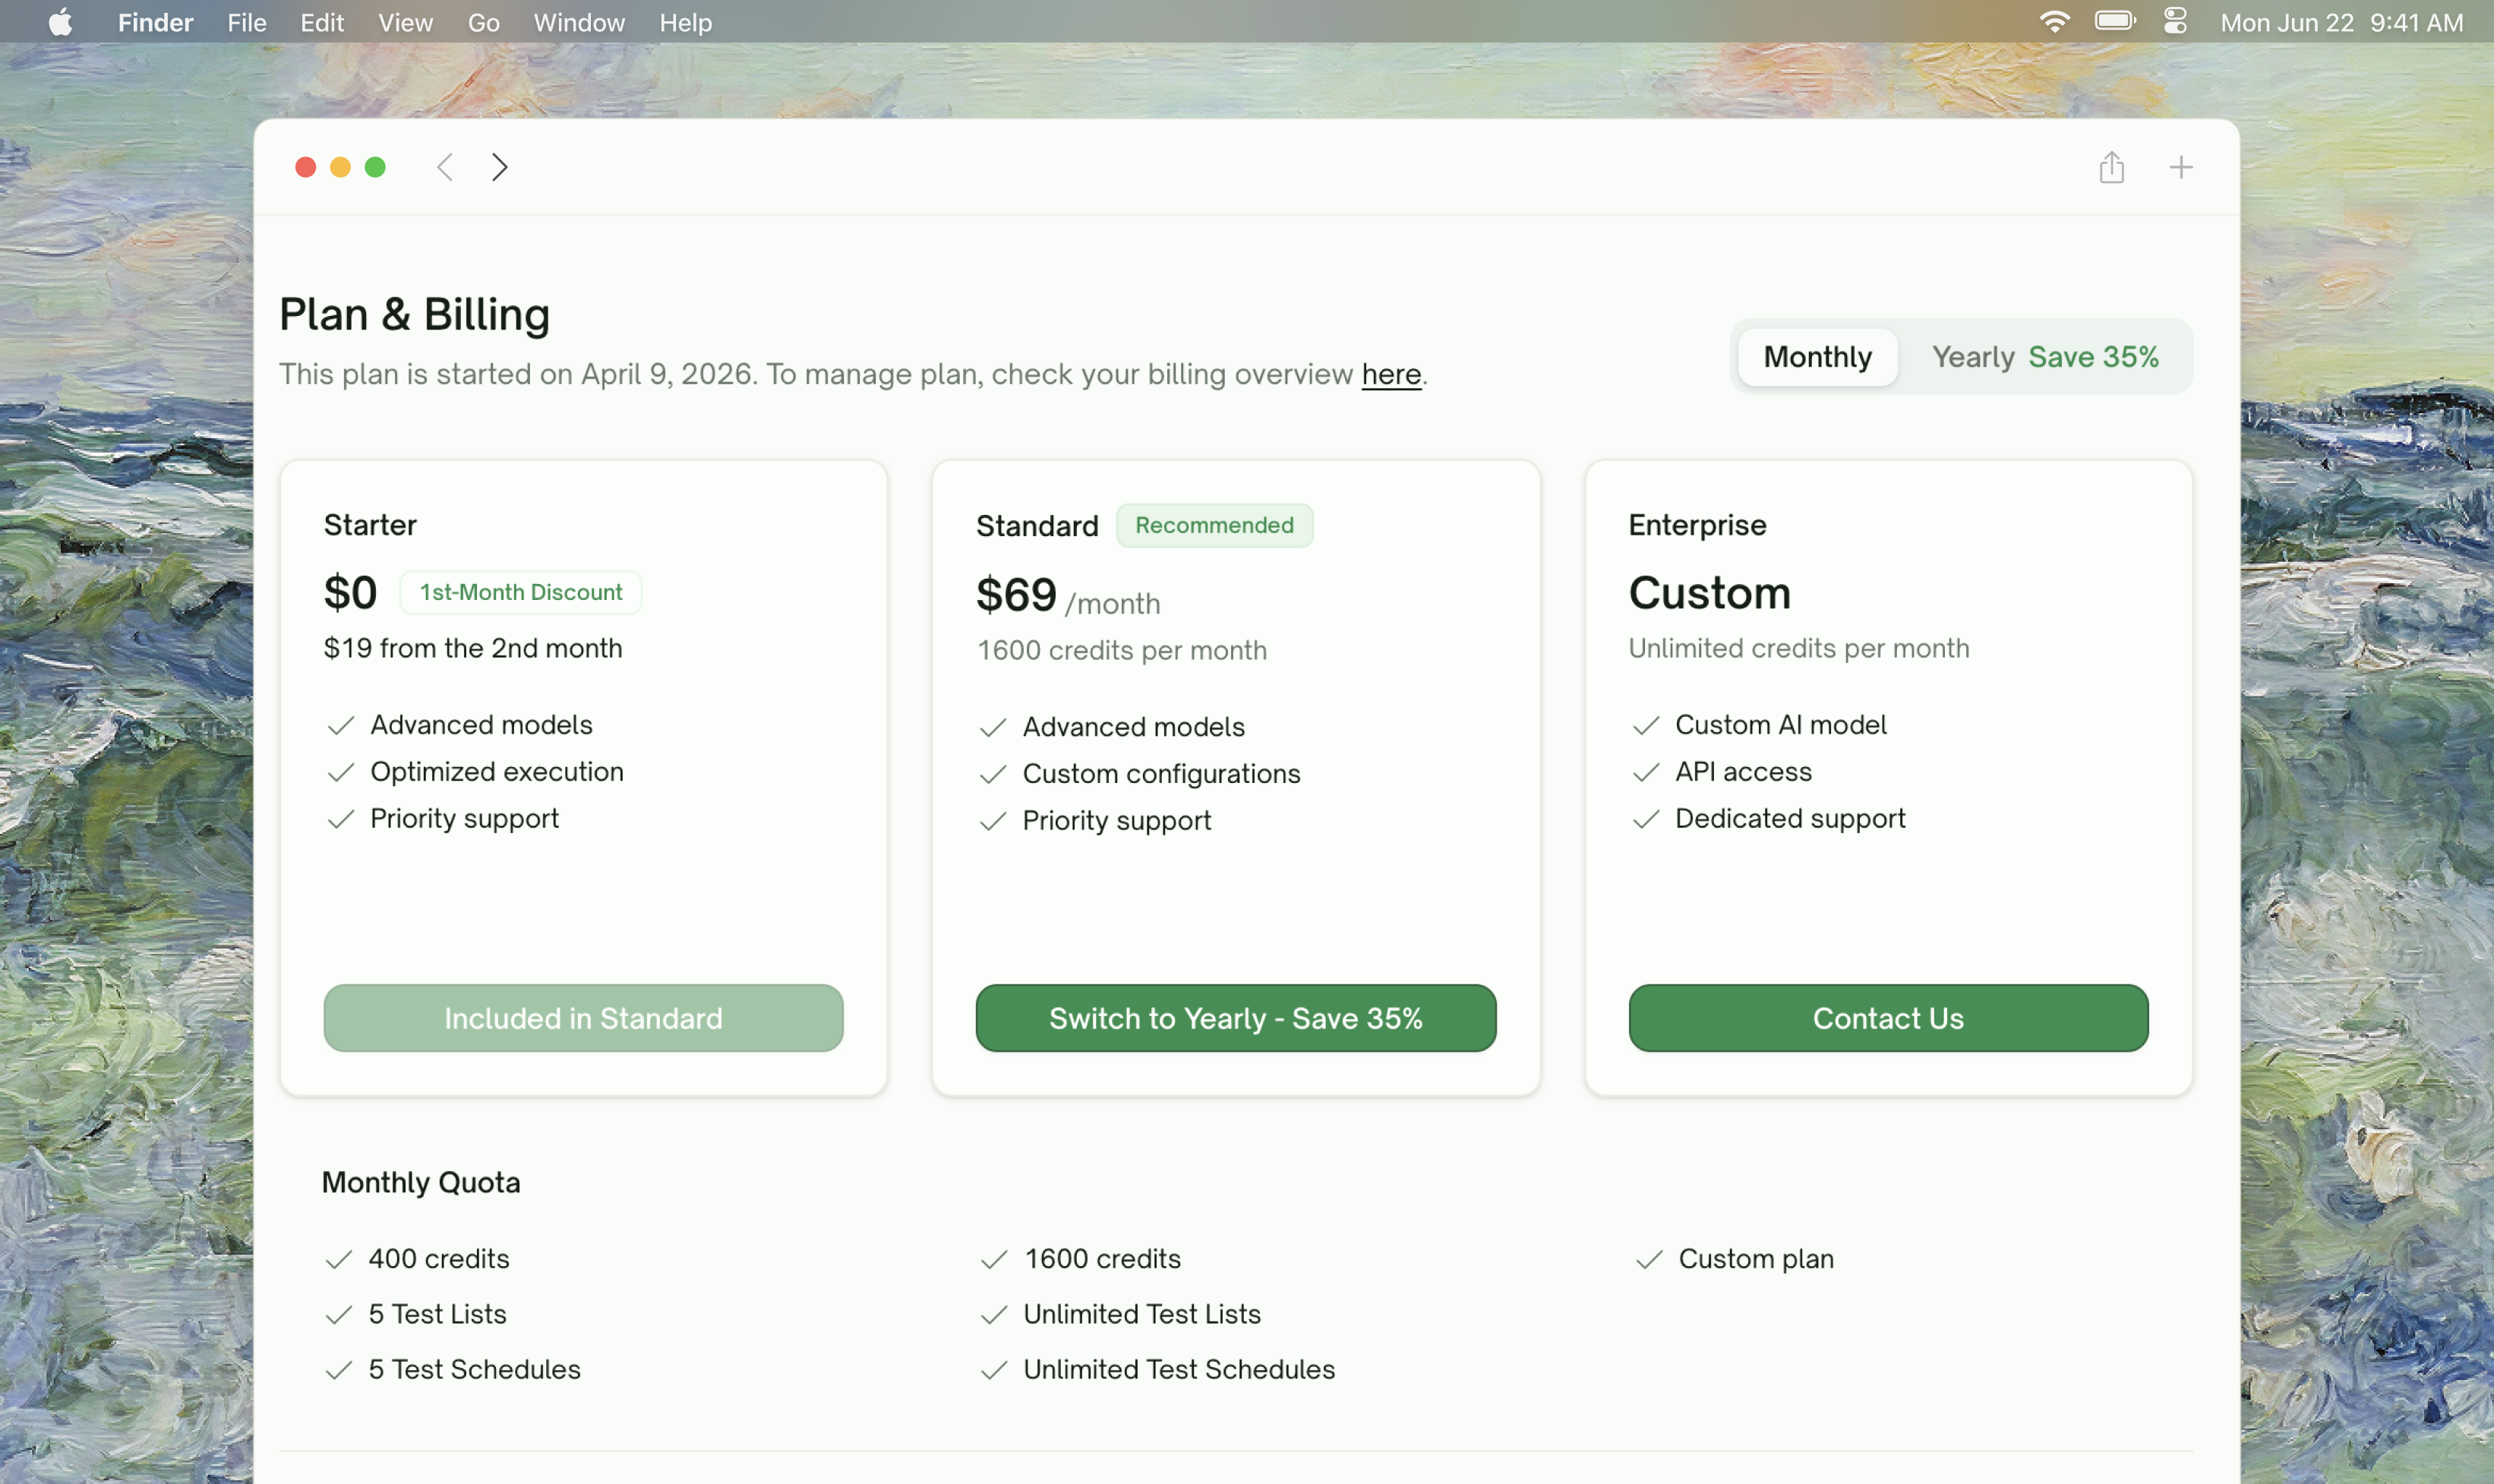The width and height of the screenshot is (2494, 1484).
Task: Open Wi-Fi status in menu bar
Action: click(2054, 22)
